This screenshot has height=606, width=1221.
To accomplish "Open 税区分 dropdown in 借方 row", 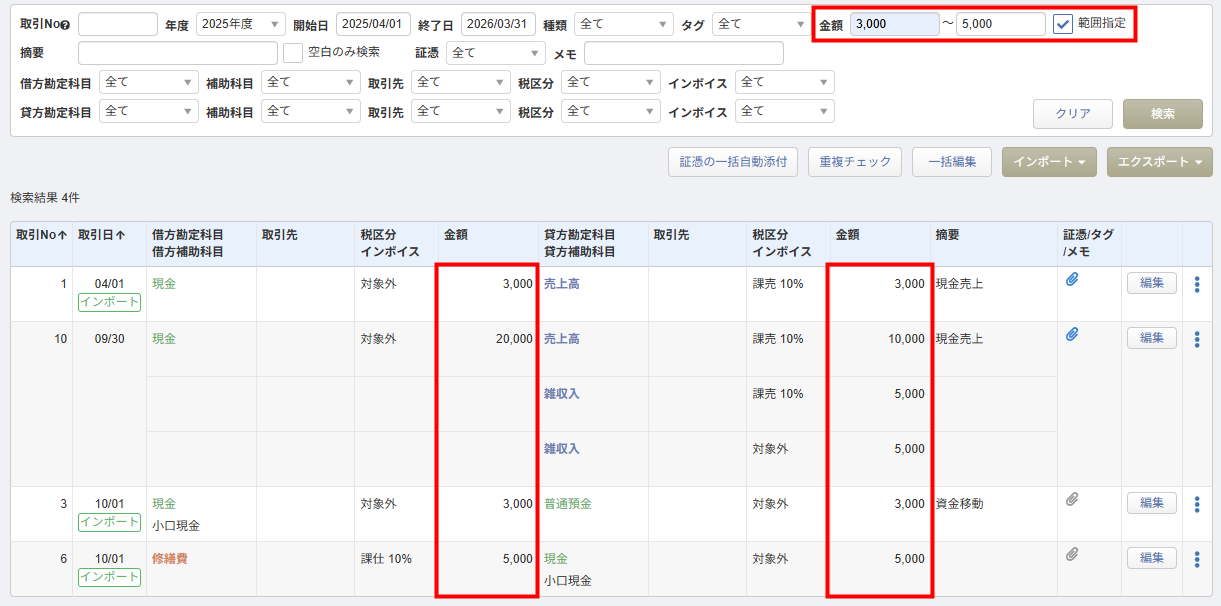I will click(611, 82).
